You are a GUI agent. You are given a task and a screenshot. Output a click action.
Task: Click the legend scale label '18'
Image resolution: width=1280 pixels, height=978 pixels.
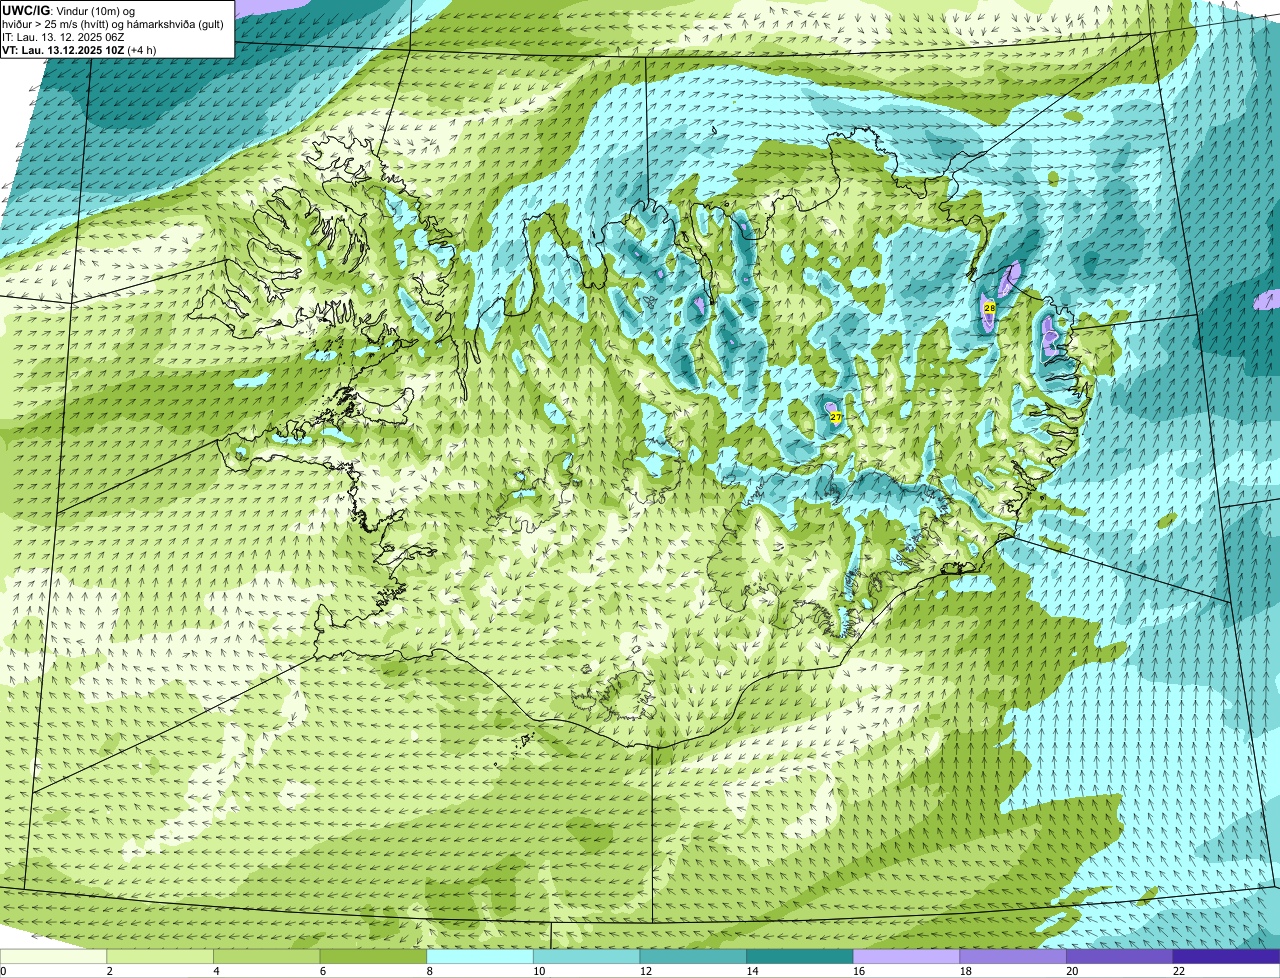pos(966,971)
